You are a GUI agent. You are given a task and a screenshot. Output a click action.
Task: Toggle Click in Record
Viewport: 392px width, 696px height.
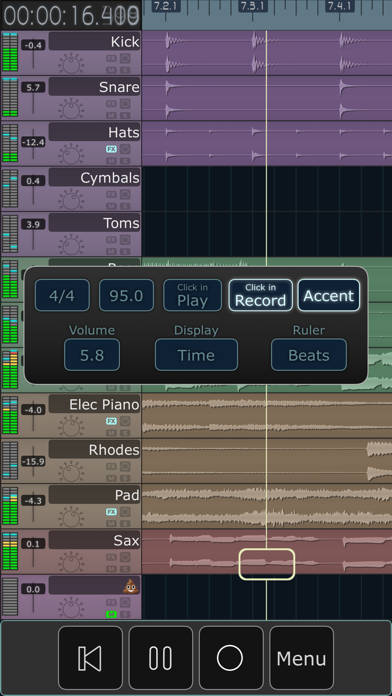261,295
